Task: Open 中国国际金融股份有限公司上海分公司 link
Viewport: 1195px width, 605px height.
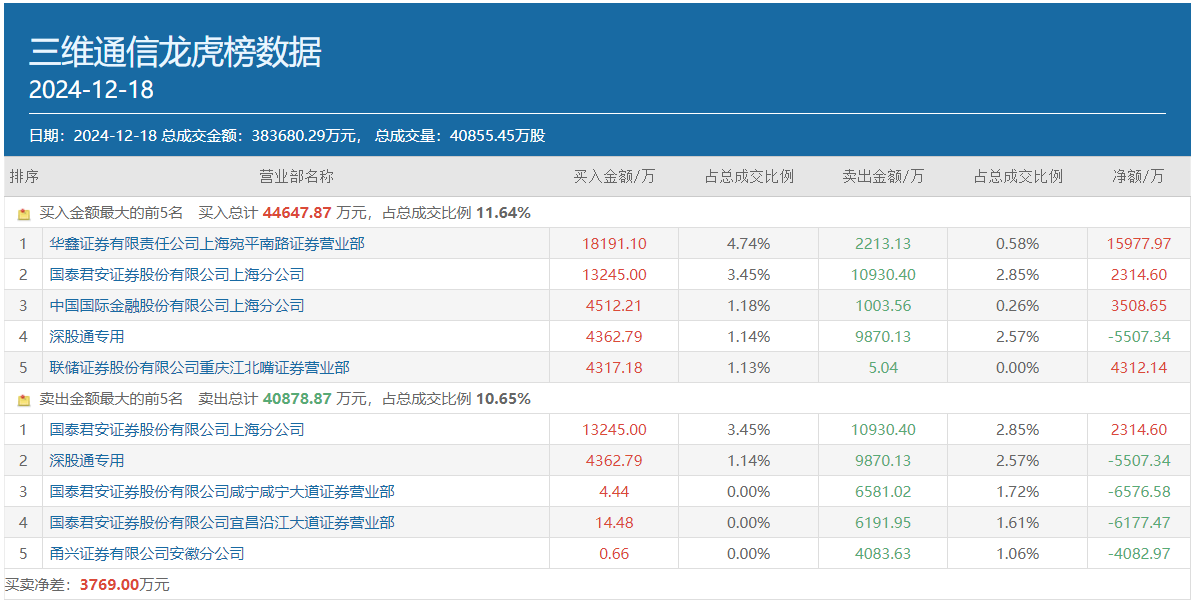Action: tap(177, 305)
